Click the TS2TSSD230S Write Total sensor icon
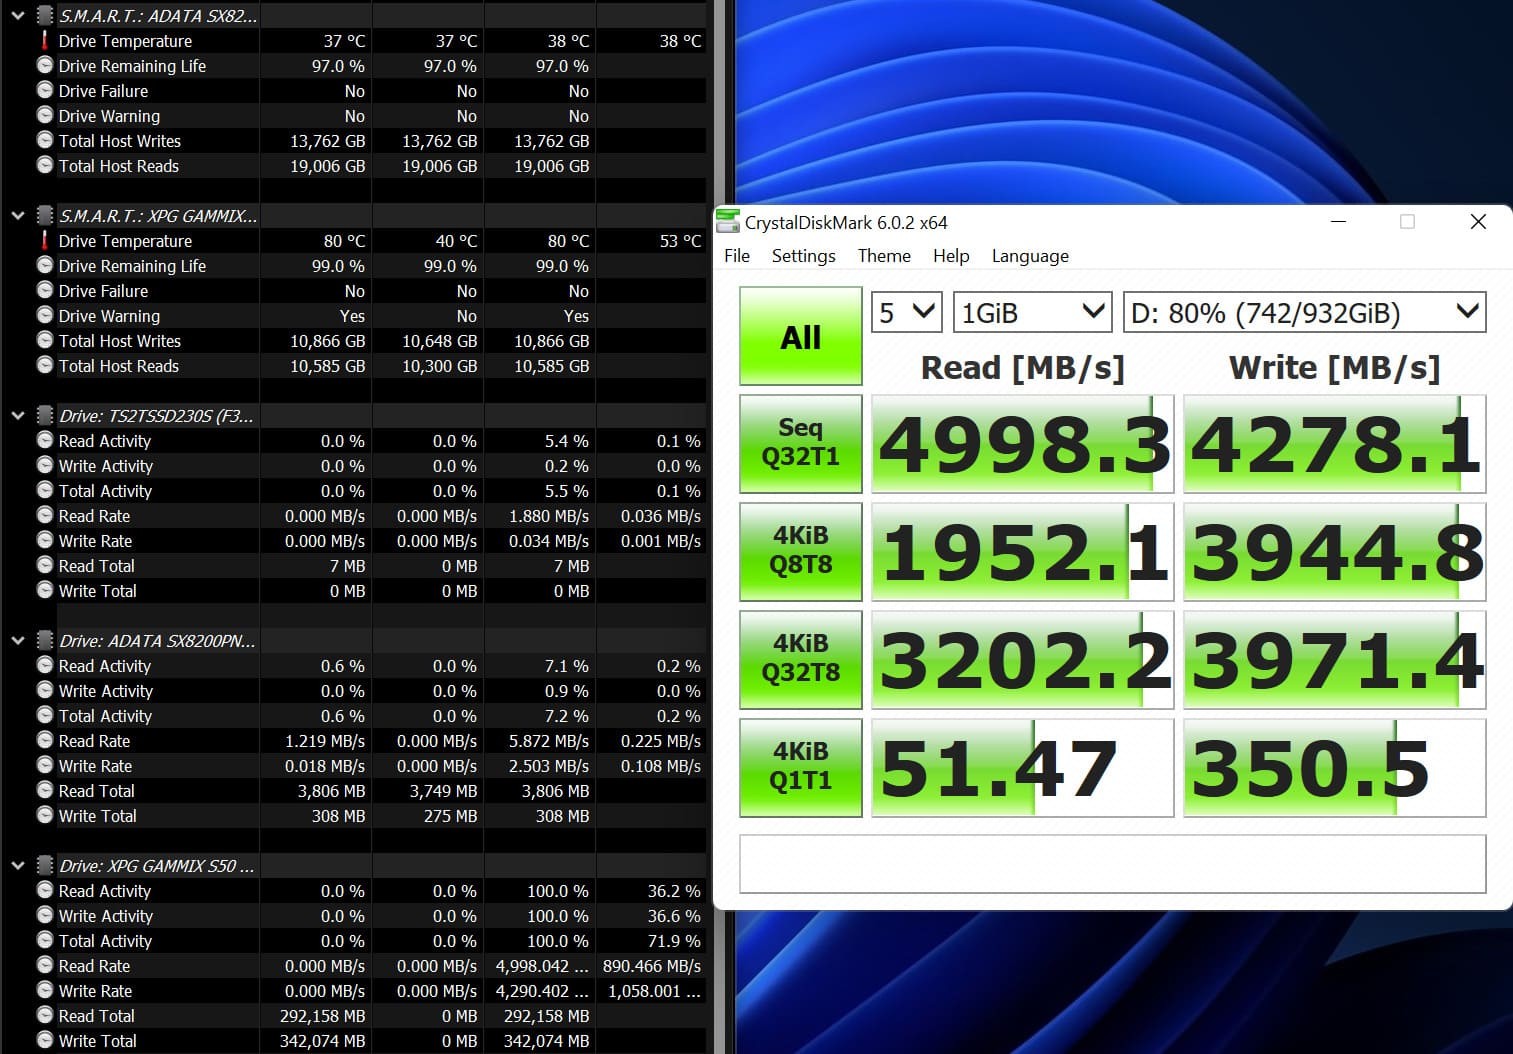Screen dimensions: 1513x1054 click(x=44, y=590)
